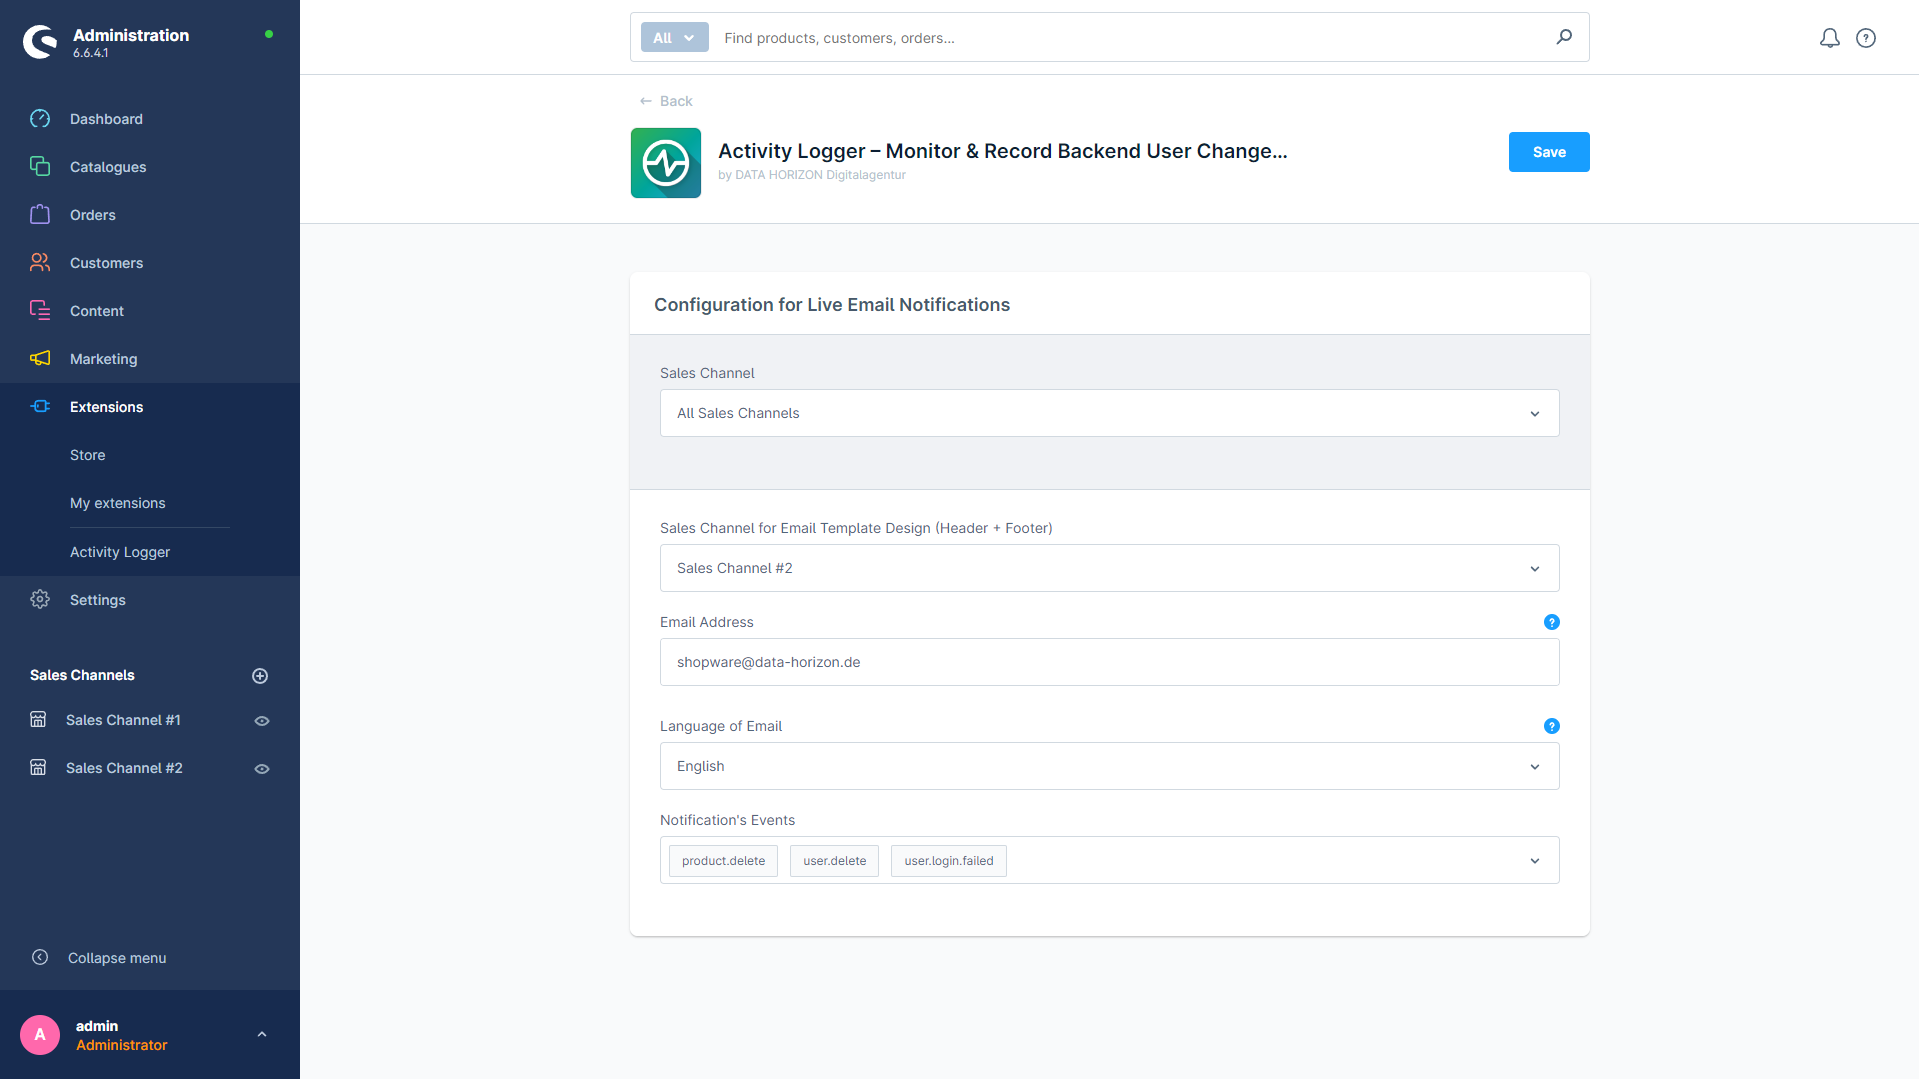The height and width of the screenshot is (1080, 1920).
Task: Click the Save button
Action: point(1548,152)
